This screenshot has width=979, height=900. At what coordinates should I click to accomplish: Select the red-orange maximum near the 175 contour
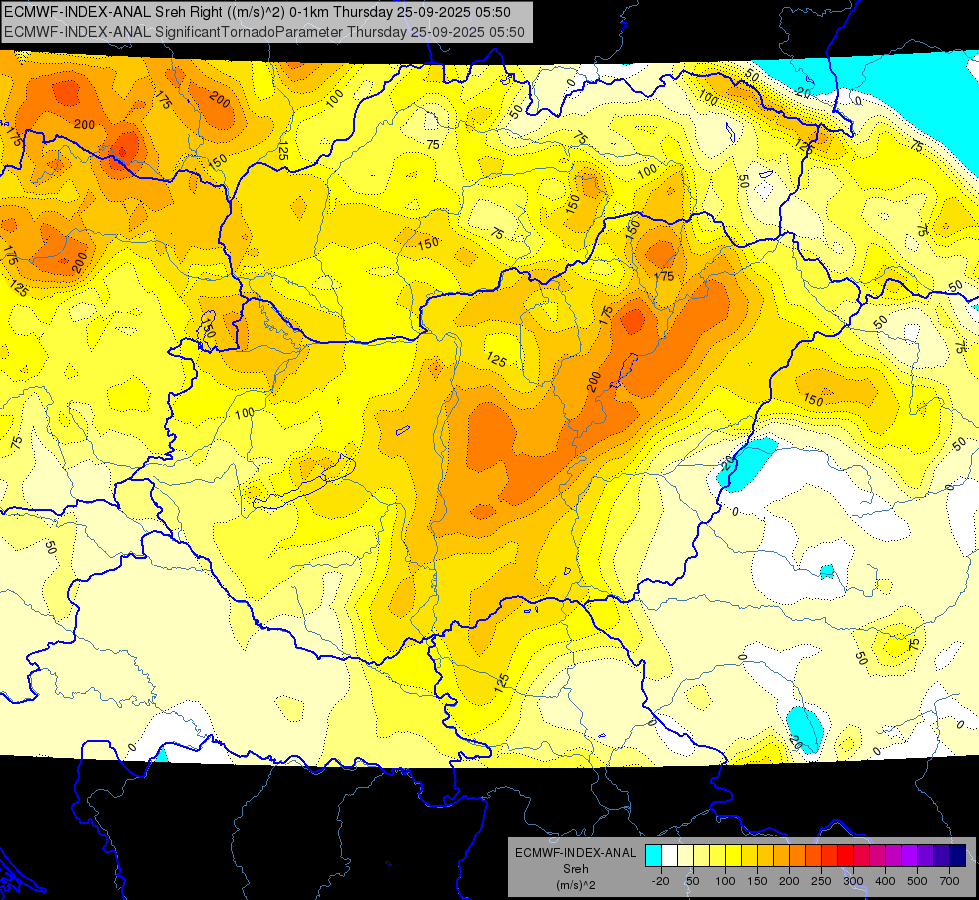point(633,320)
